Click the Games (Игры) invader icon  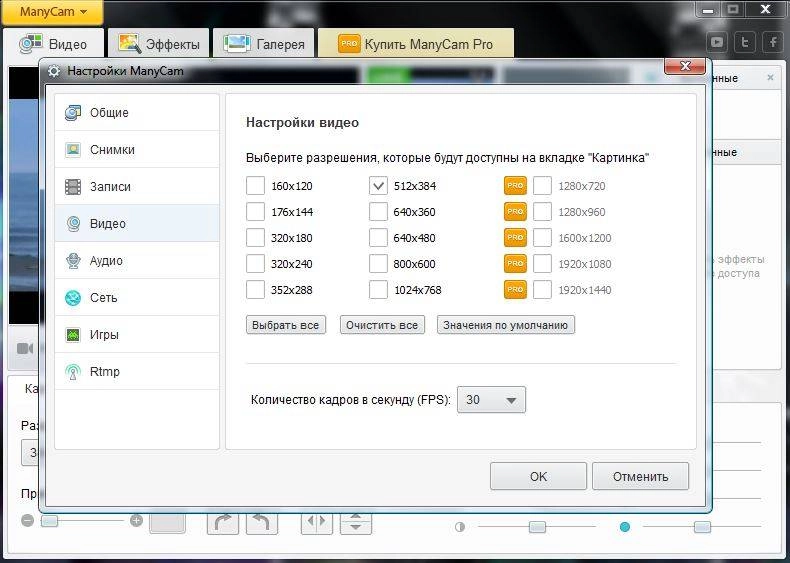click(x=73, y=334)
